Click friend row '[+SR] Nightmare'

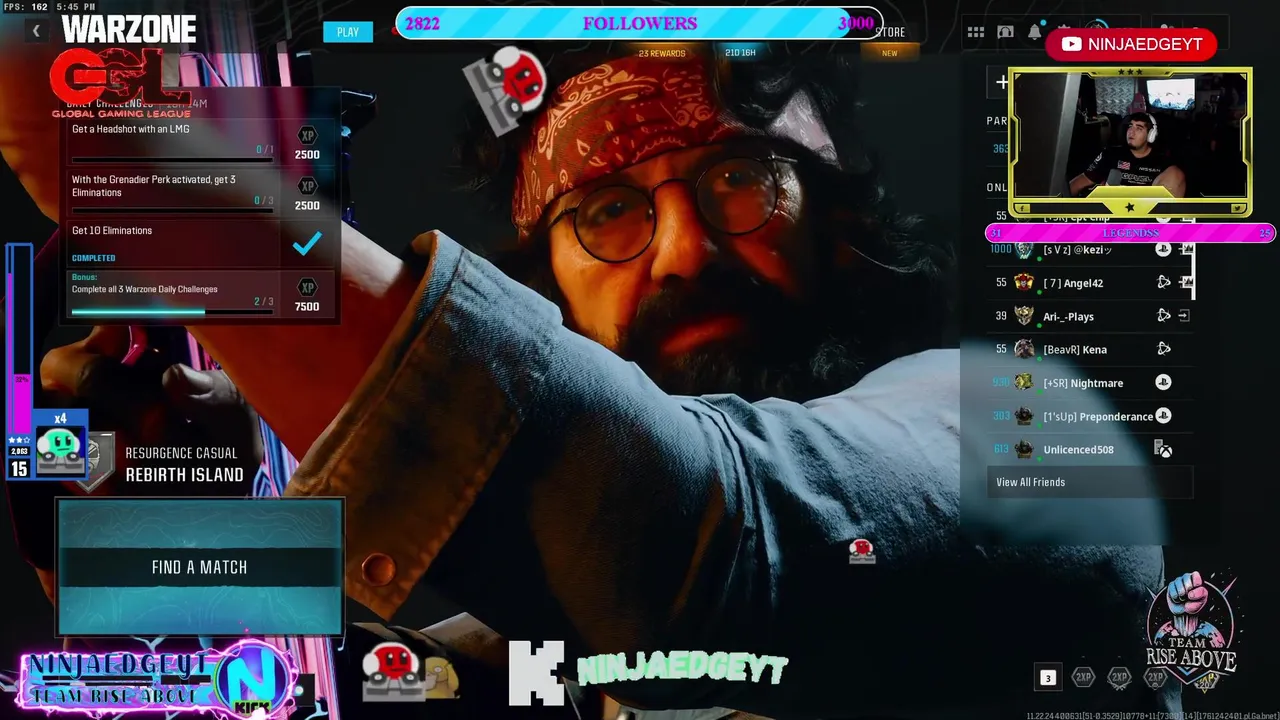1090,382
